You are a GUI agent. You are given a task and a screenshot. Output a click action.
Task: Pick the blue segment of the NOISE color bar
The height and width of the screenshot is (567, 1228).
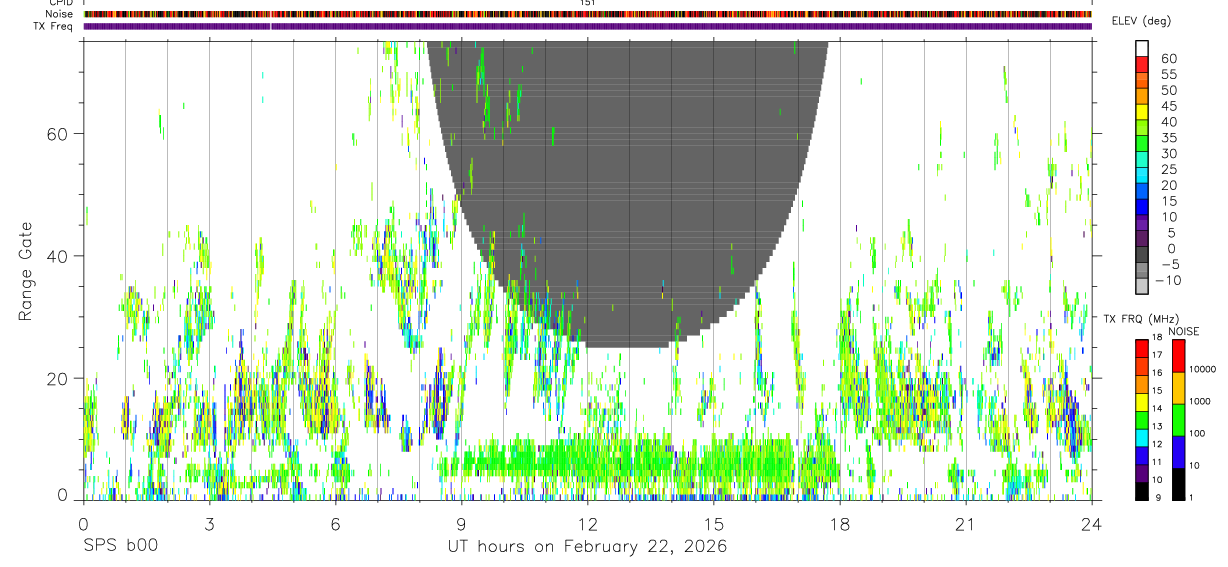click(1178, 451)
